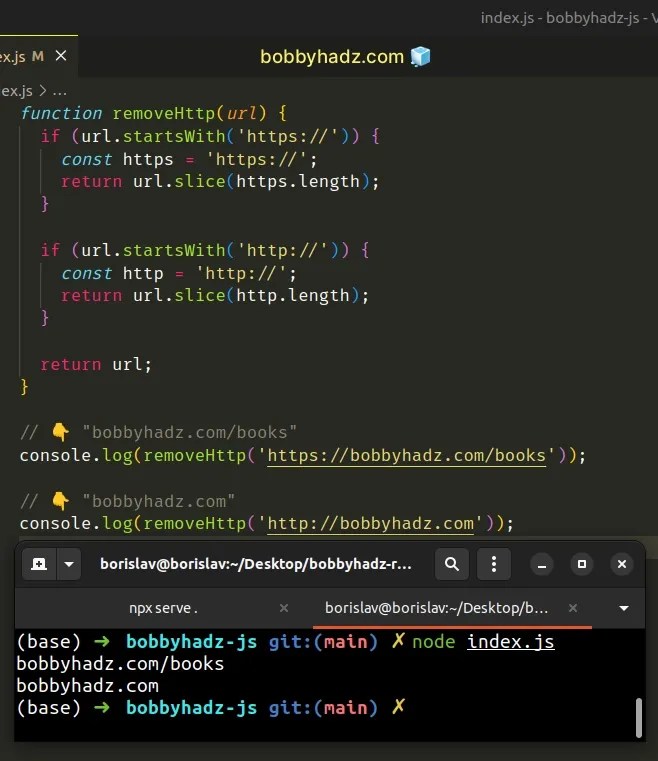658x761 pixels.
Task: Click 'const https' variable declaration
Action: coord(117,159)
